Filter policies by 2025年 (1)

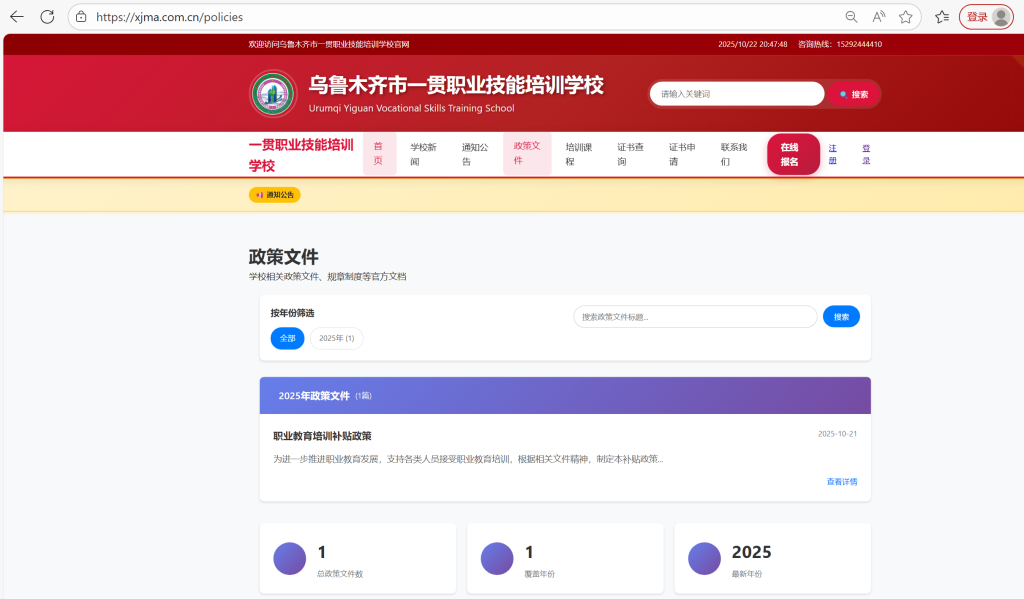(336, 339)
